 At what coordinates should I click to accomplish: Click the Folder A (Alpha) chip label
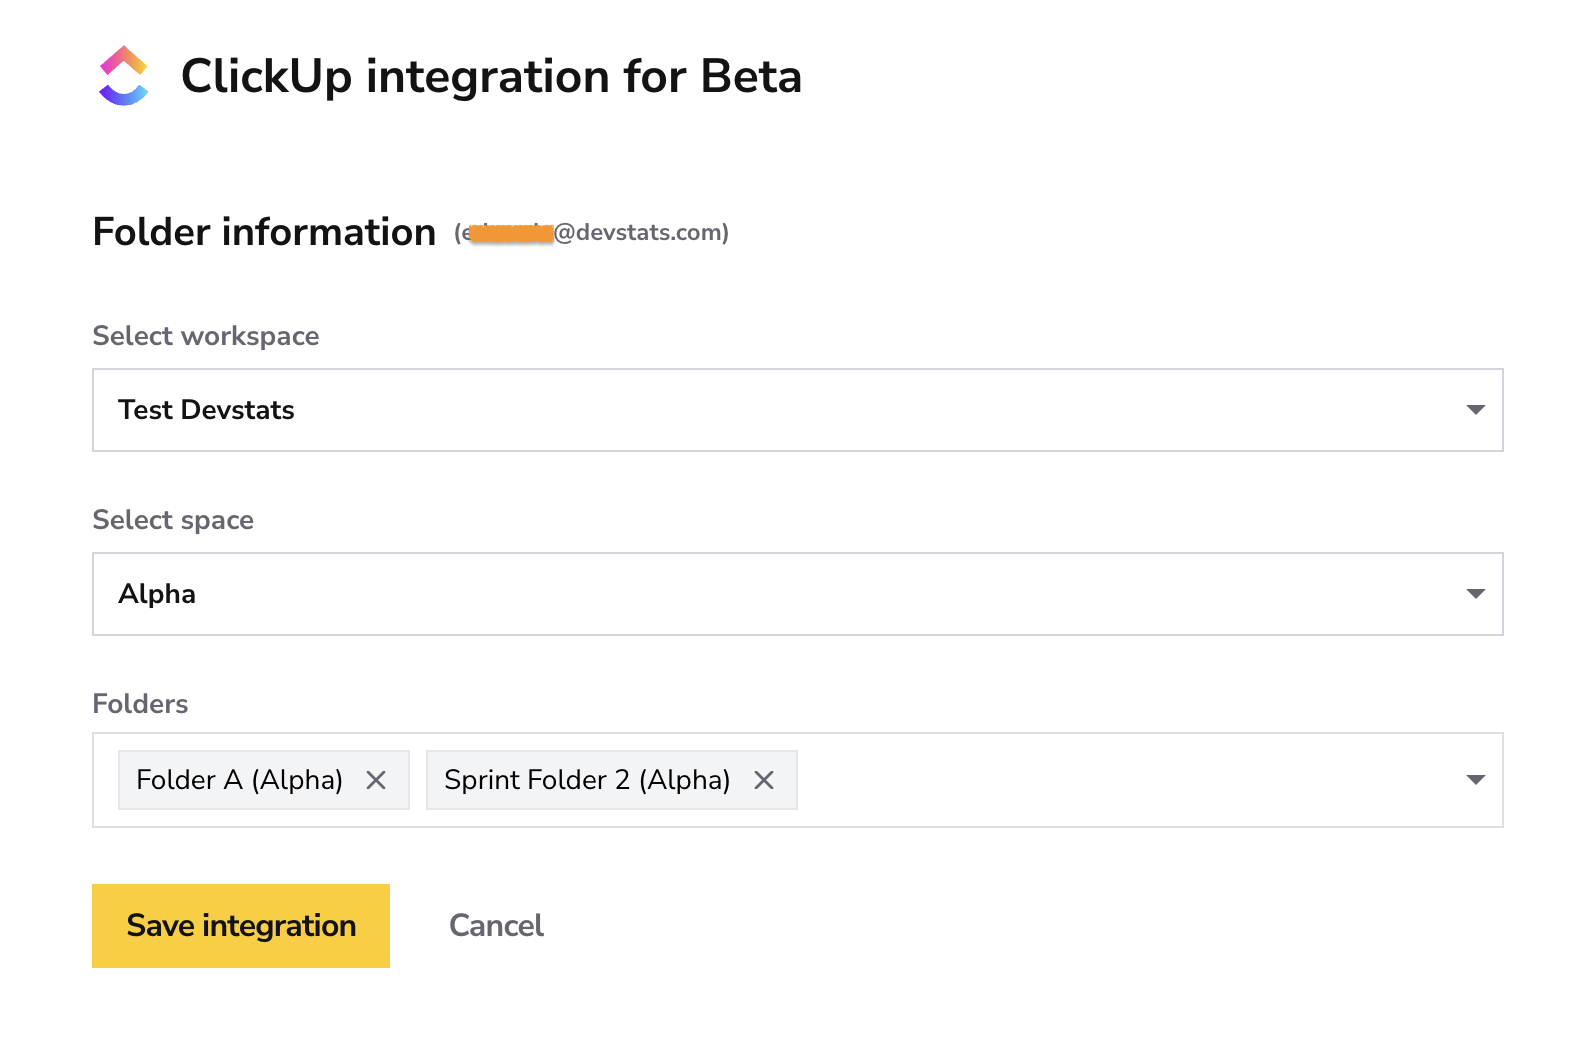coord(240,780)
